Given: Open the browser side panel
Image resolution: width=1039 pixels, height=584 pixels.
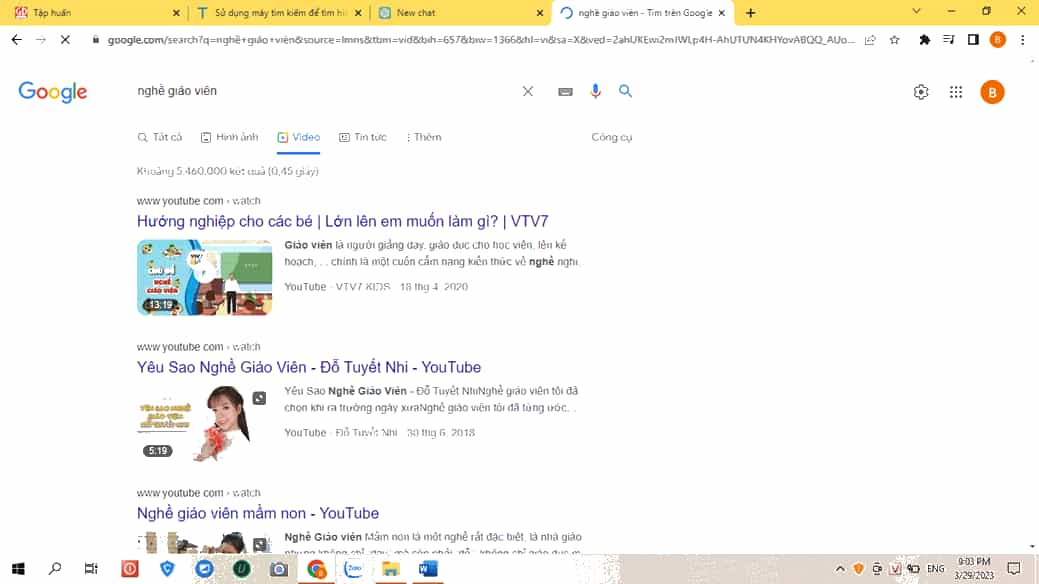Looking at the screenshot, I should click(973, 40).
